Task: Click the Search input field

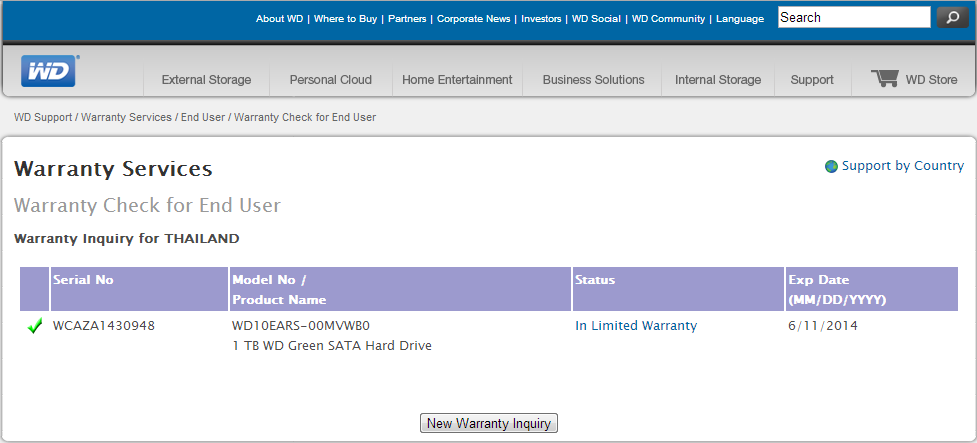Action: (853, 17)
